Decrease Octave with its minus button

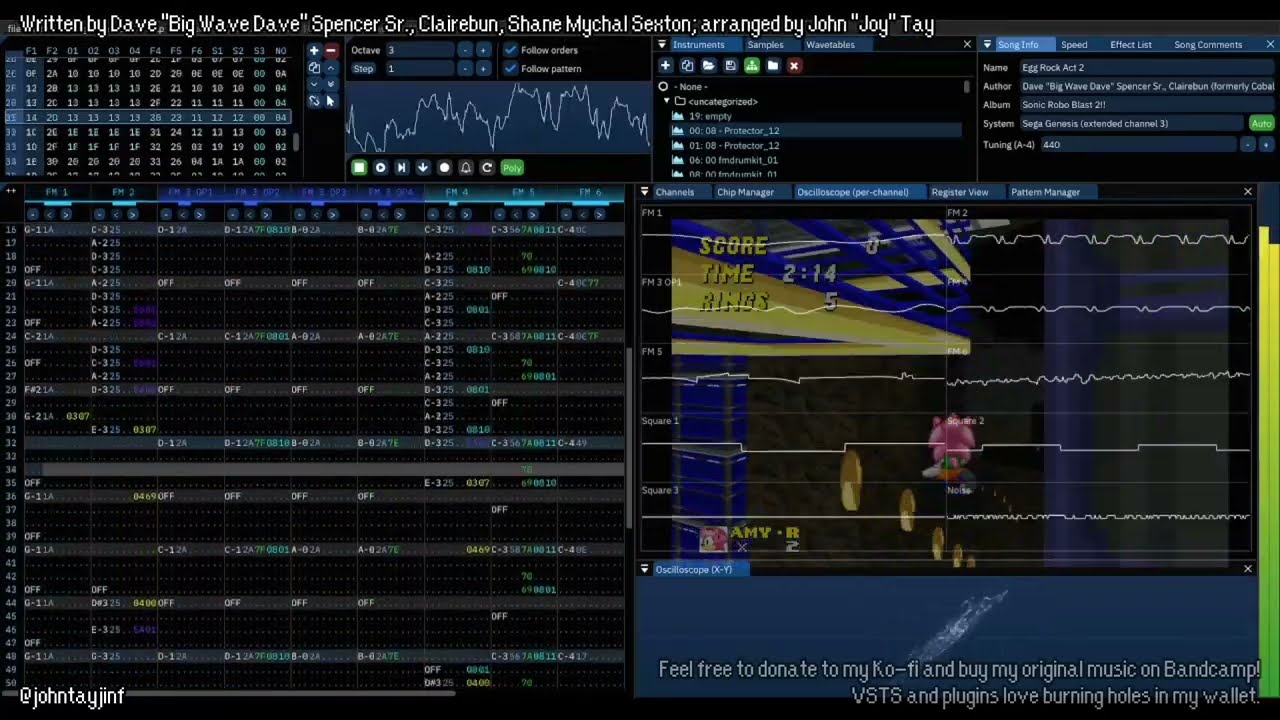coord(465,50)
